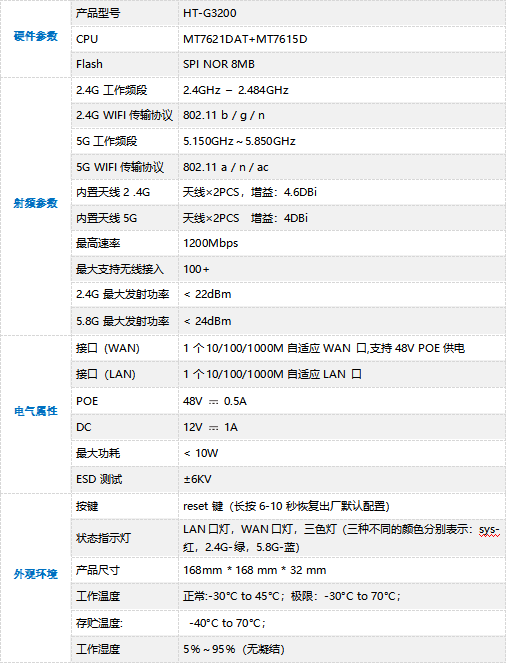Screen dimensions: 507x664
Task: Click the 2.4G WIFI 传输协议 label
Action: [125, 115]
